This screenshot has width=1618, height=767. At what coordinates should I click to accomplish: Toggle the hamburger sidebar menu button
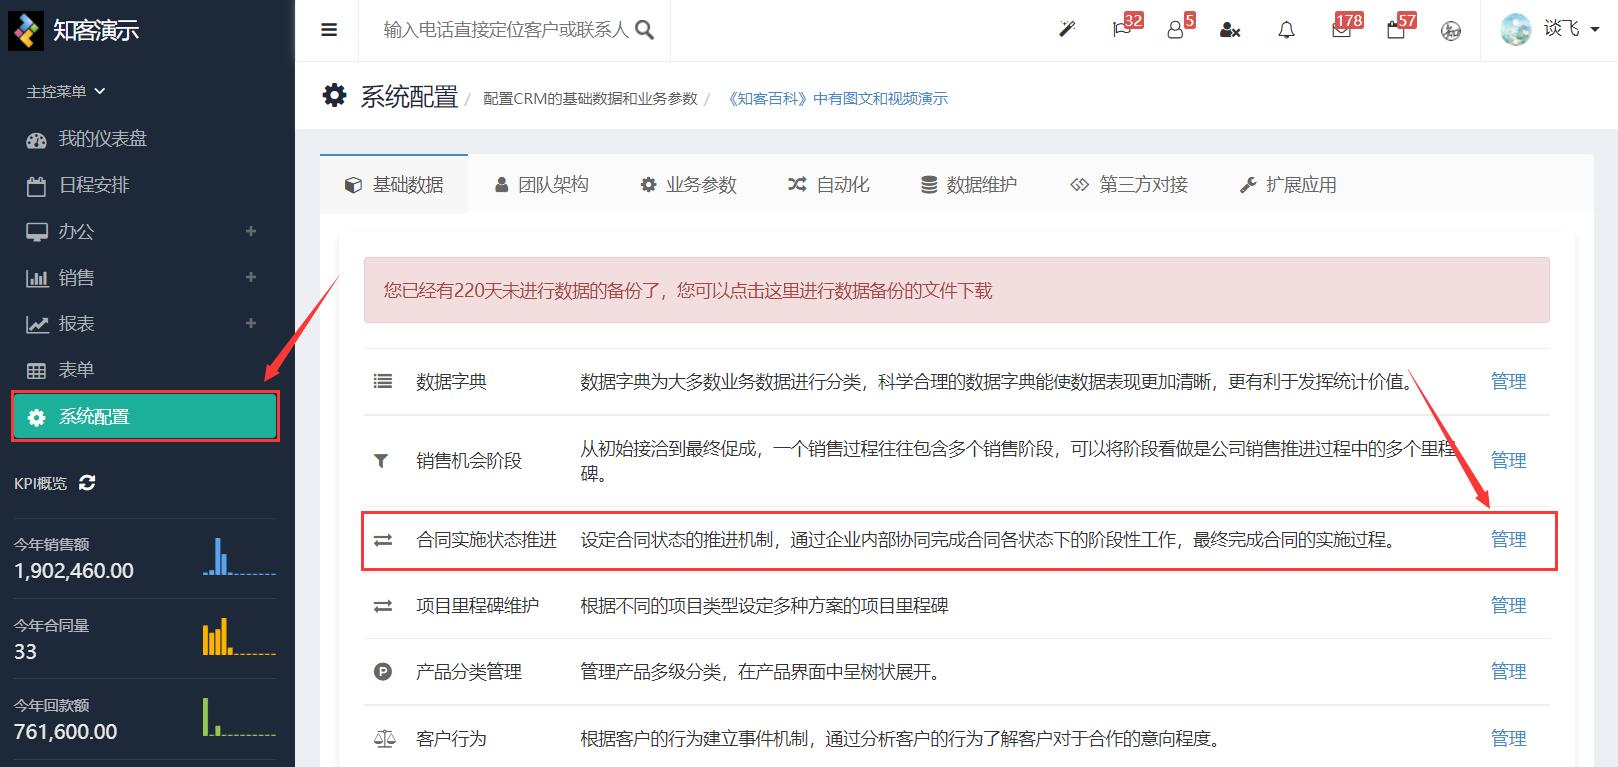pyautogui.click(x=329, y=30)
